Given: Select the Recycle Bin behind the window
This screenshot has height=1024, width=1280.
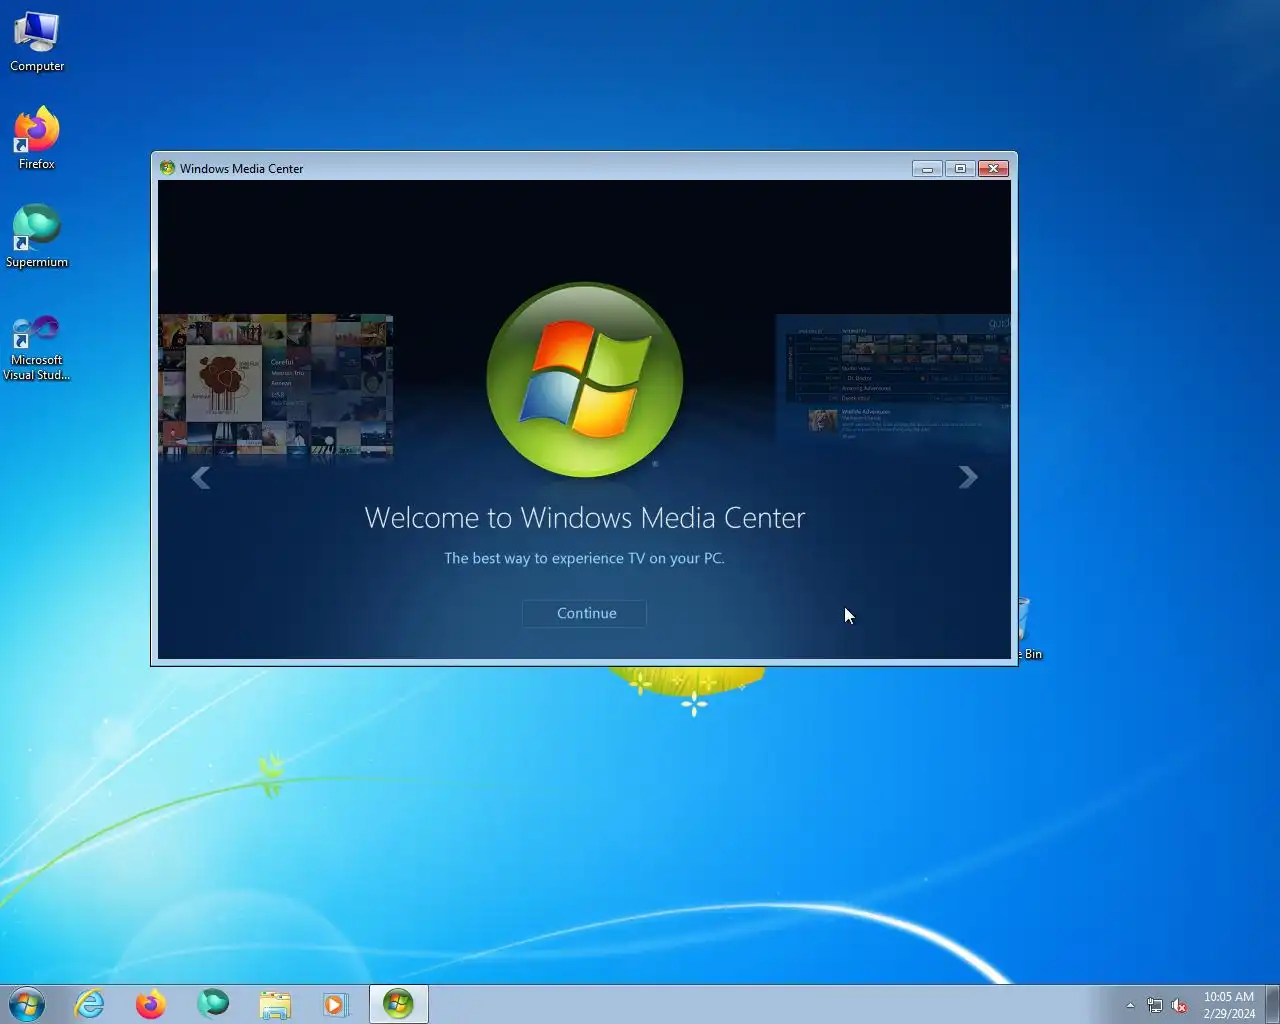Looking at the screenshot, I should (1029, 630).
